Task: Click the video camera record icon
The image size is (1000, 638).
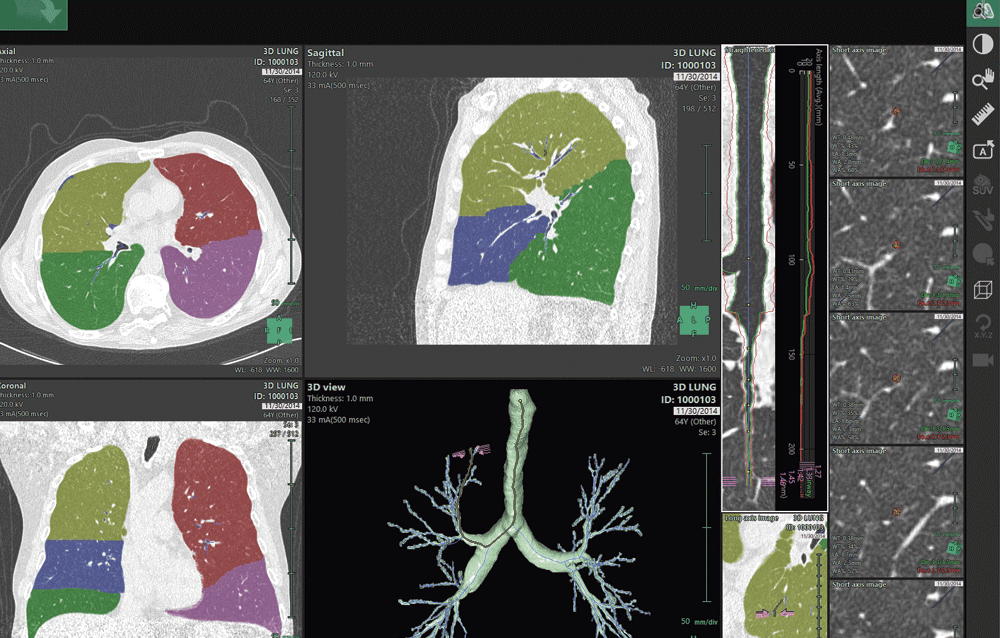Action: coord(983,360)
